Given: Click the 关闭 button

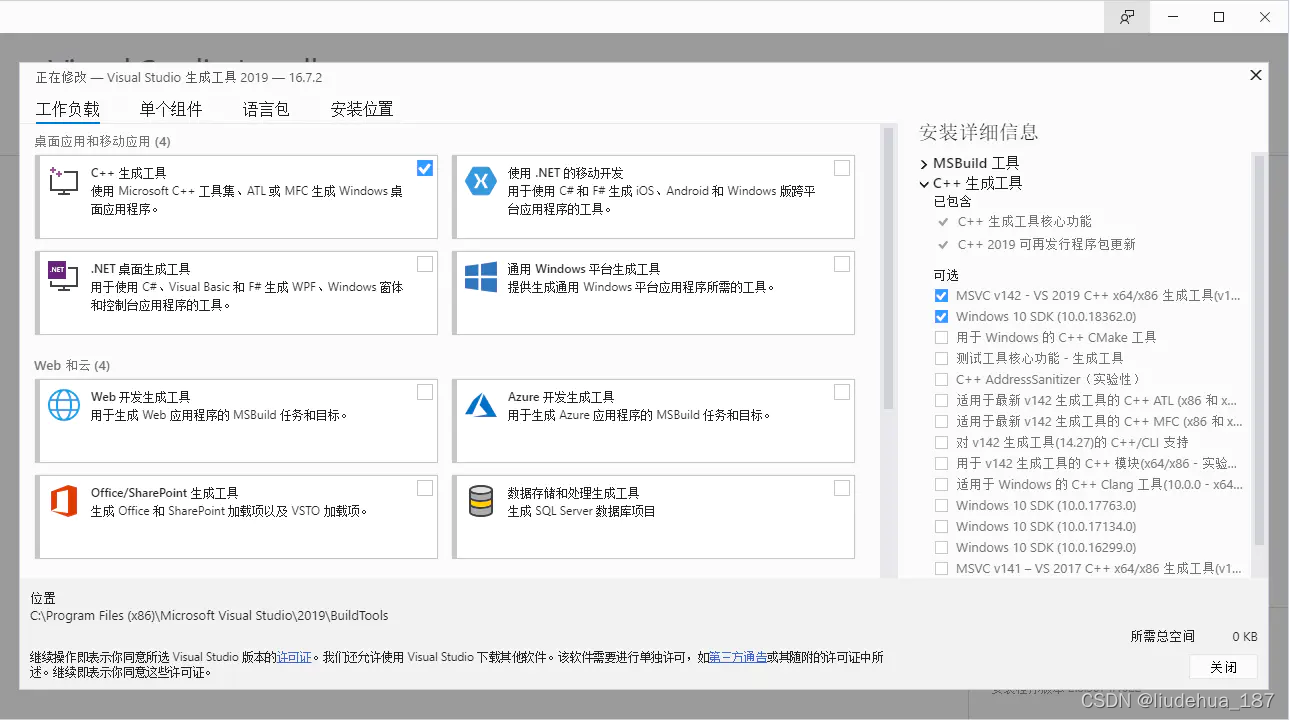Looking at the screenshot, I should click(1223, 667).
